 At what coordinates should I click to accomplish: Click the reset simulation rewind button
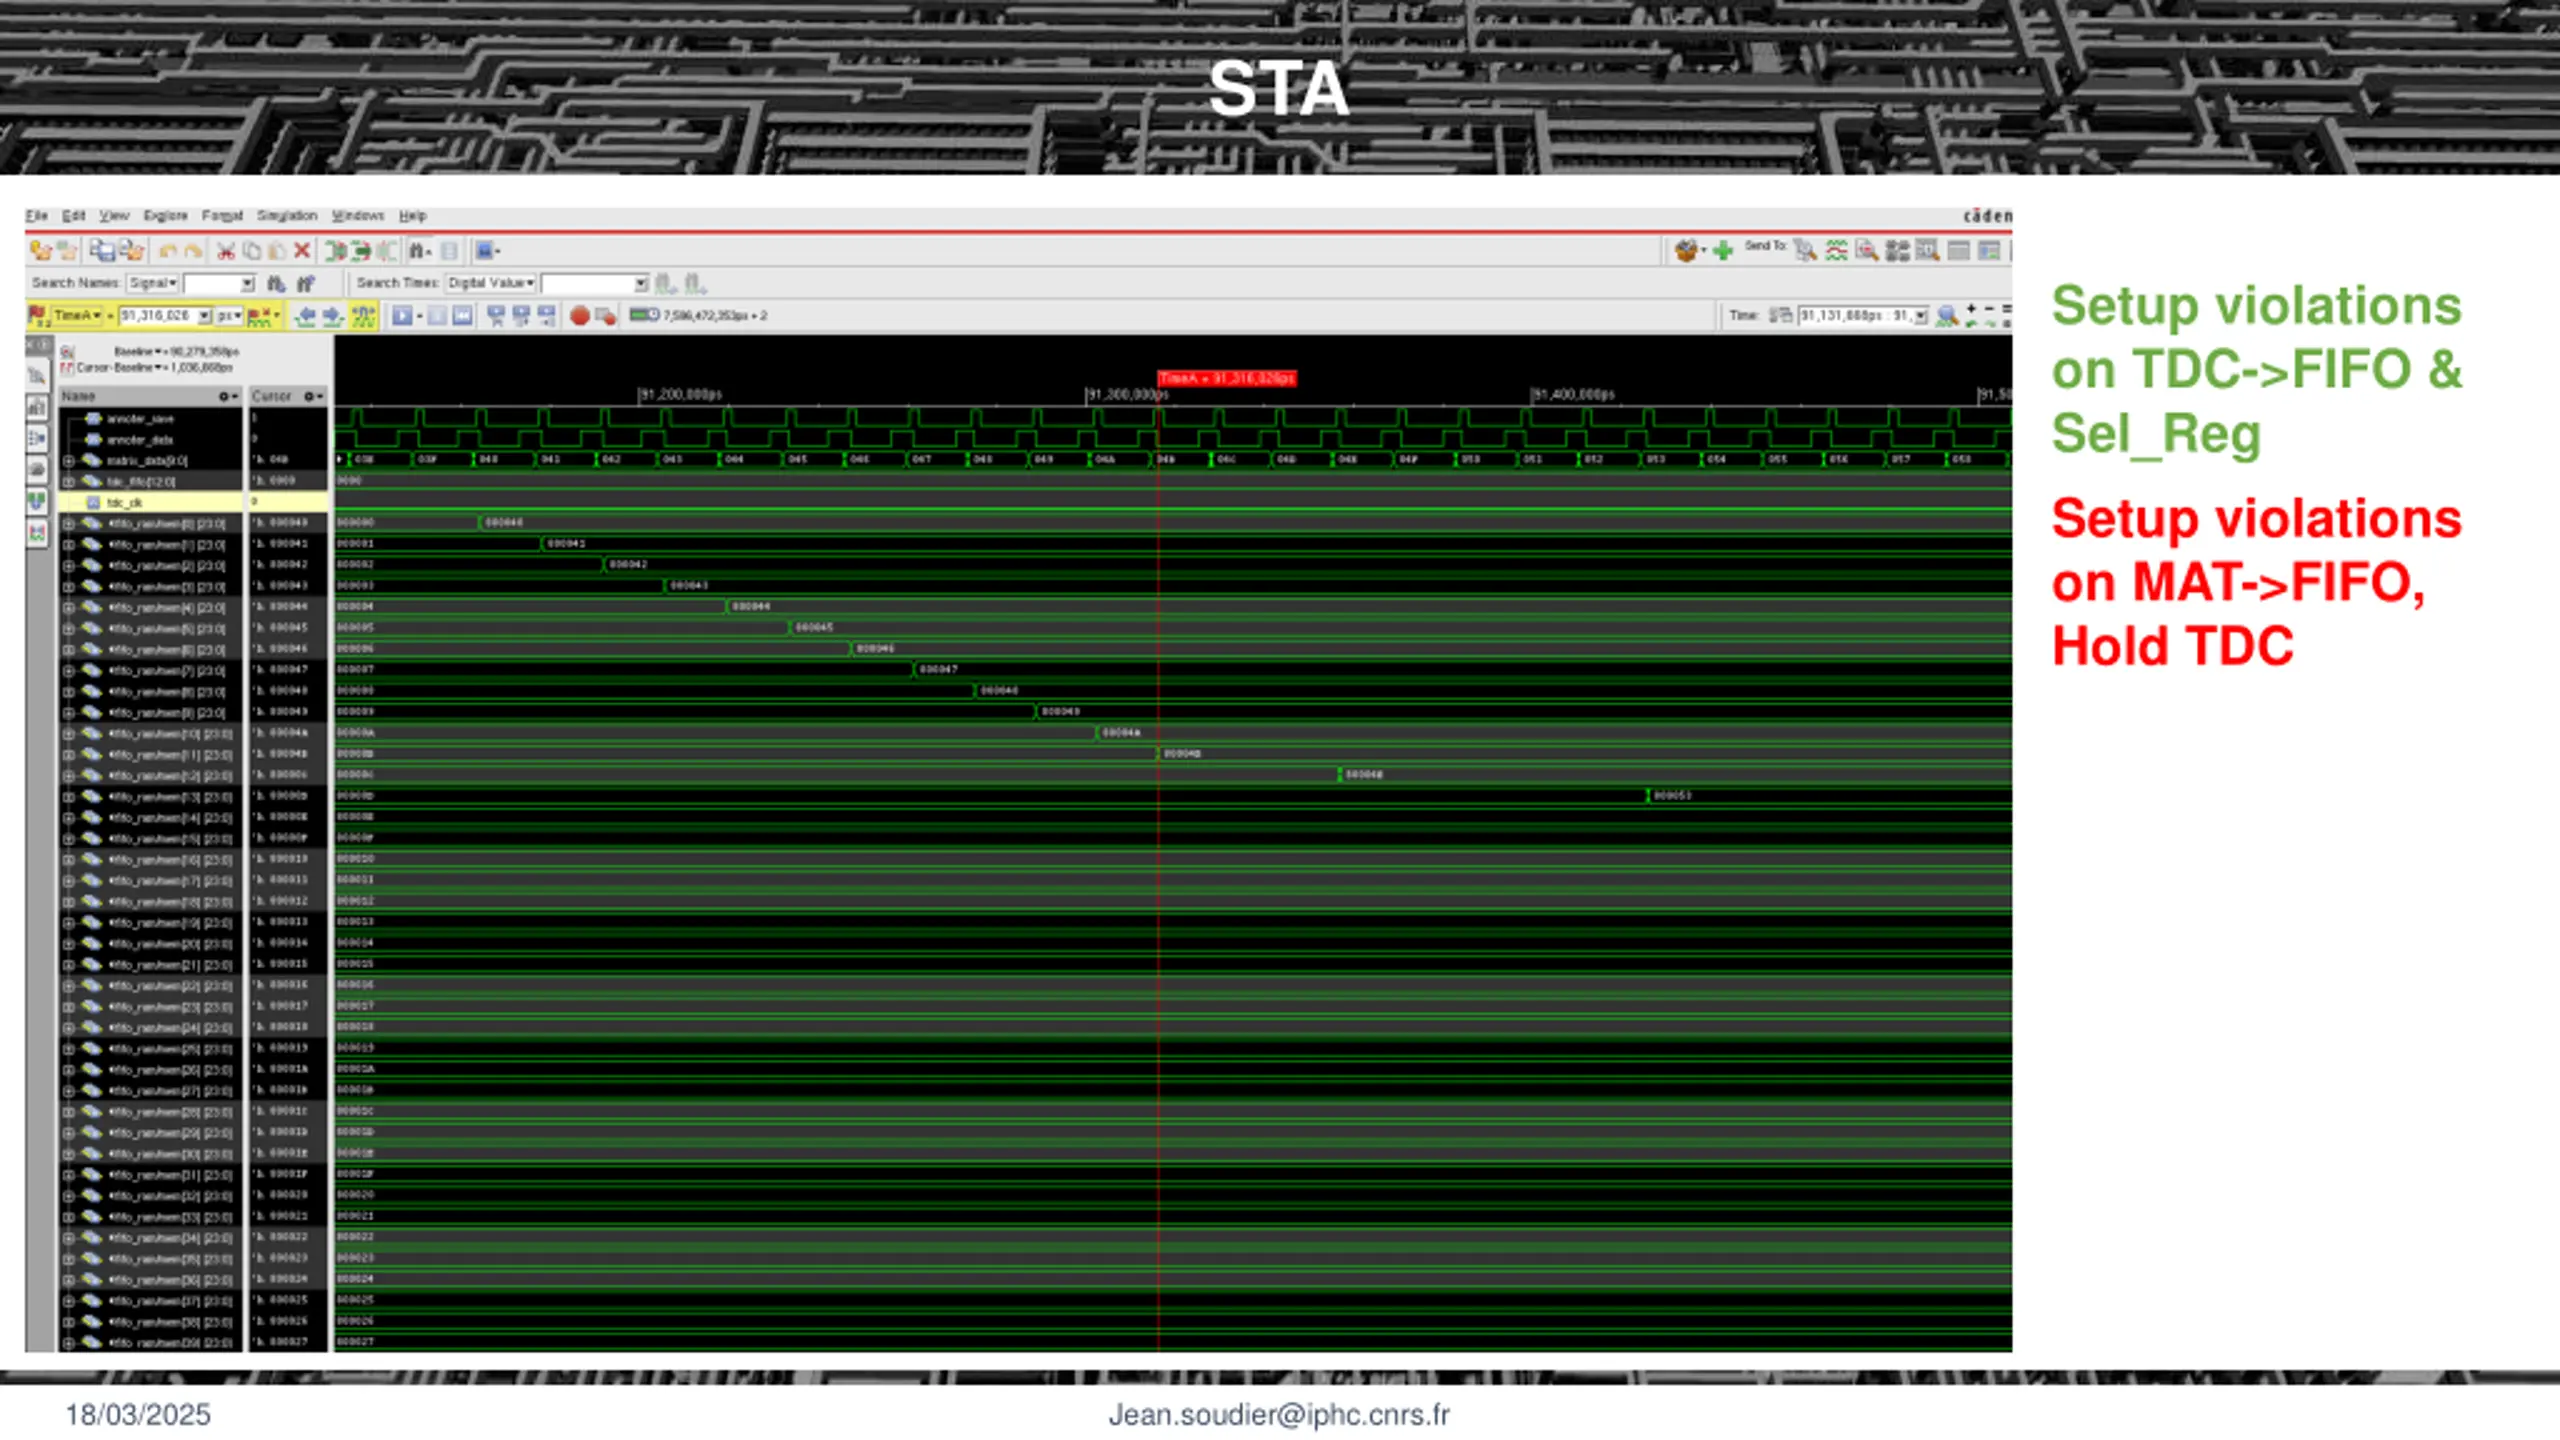pyautogui.click(x=463, y=316)
